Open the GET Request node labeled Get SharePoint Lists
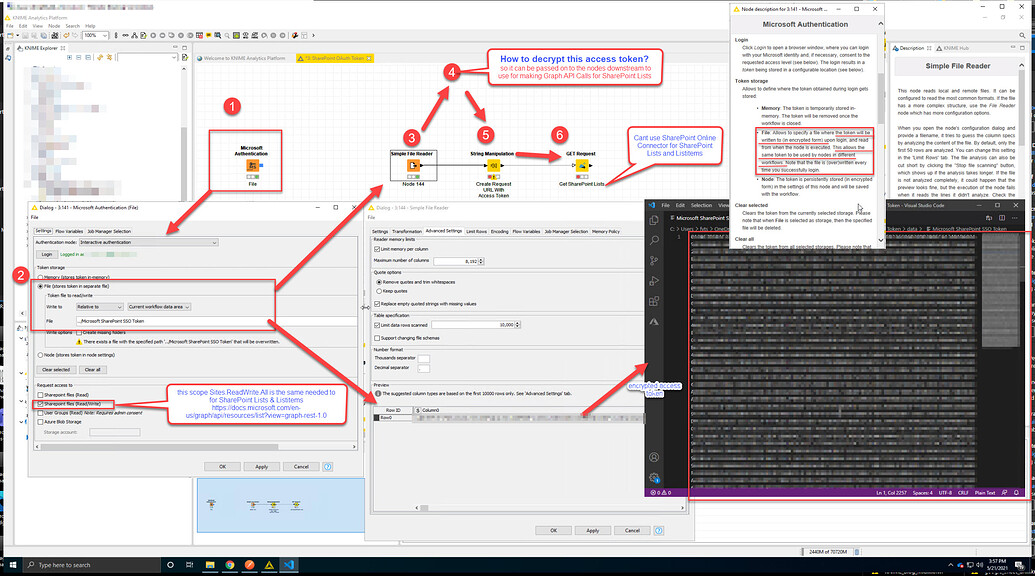Screen dimensions: 1035x576 pos(583,163)
